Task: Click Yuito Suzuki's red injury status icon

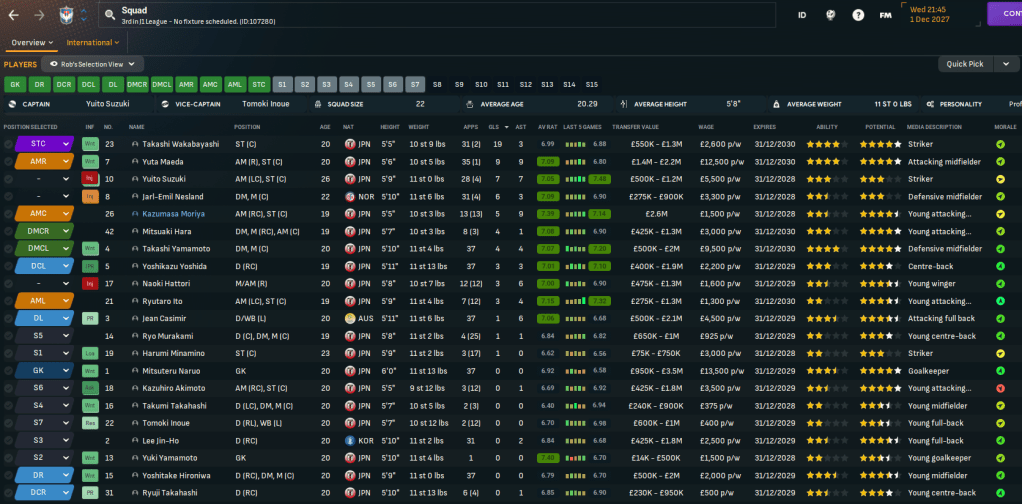Action: coord(89,178)
